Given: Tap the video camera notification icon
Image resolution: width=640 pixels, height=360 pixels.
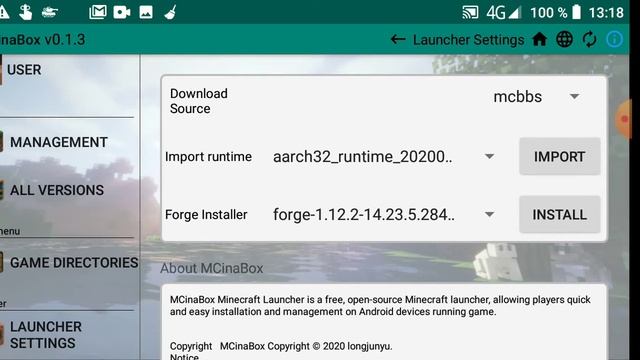Looking at the screenshot, I should click(122, 12).
